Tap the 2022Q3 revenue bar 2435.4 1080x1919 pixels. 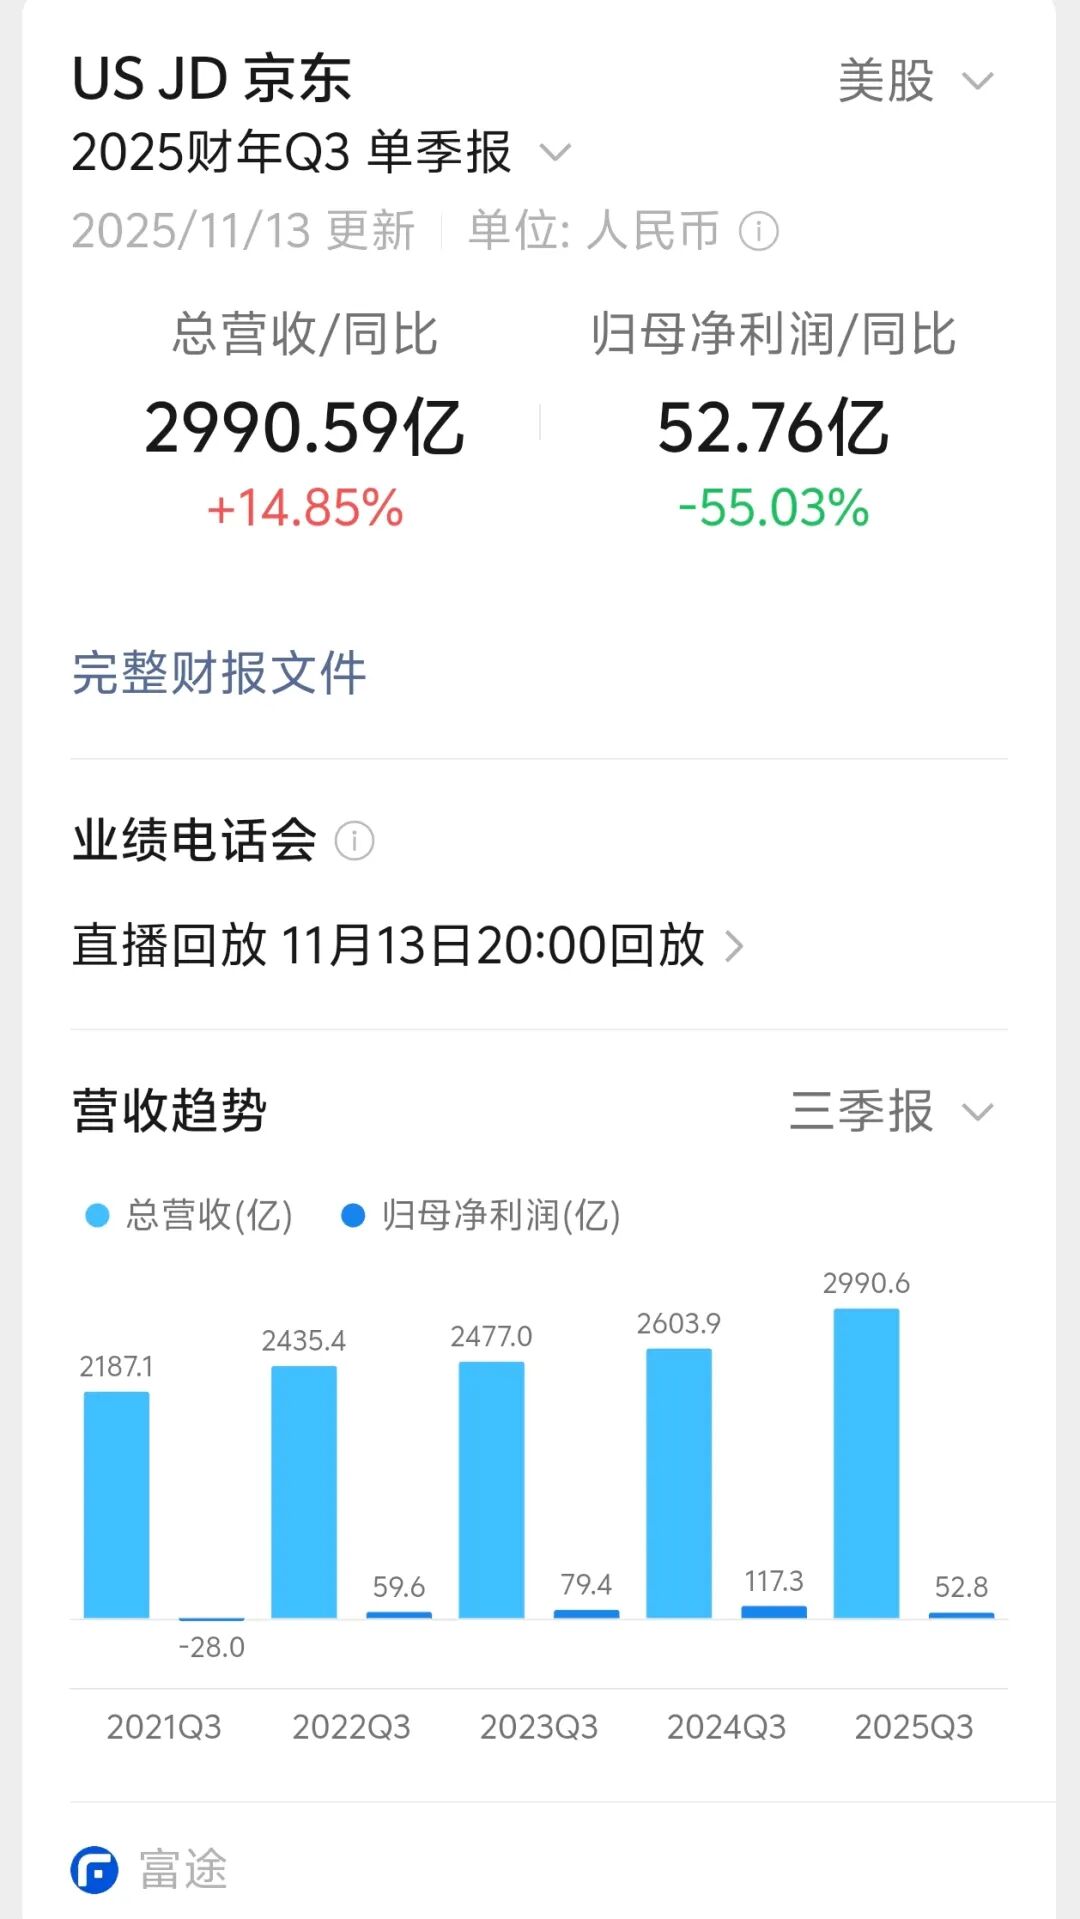304,1491
